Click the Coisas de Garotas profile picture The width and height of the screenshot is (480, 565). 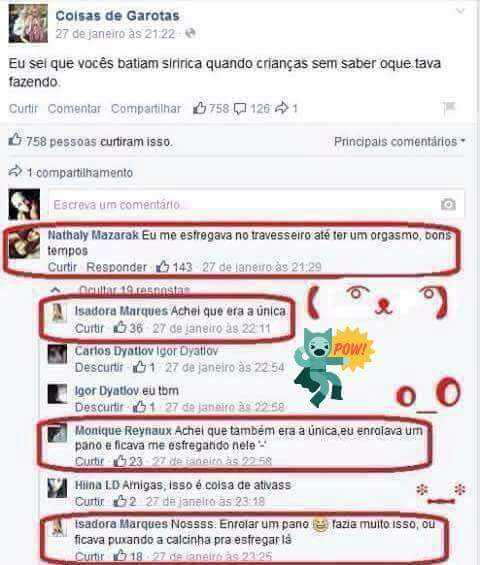tap(28, 24)
